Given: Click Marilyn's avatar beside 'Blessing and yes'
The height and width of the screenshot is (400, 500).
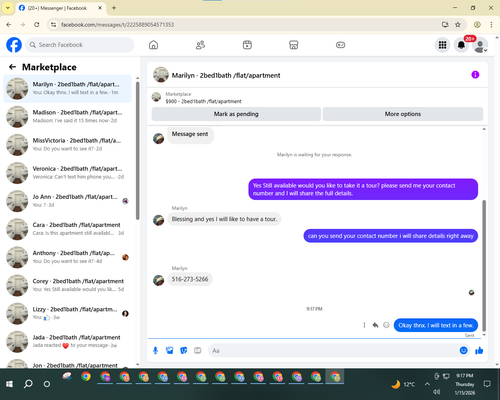Looking at the screenshot, I should point(158,220).
